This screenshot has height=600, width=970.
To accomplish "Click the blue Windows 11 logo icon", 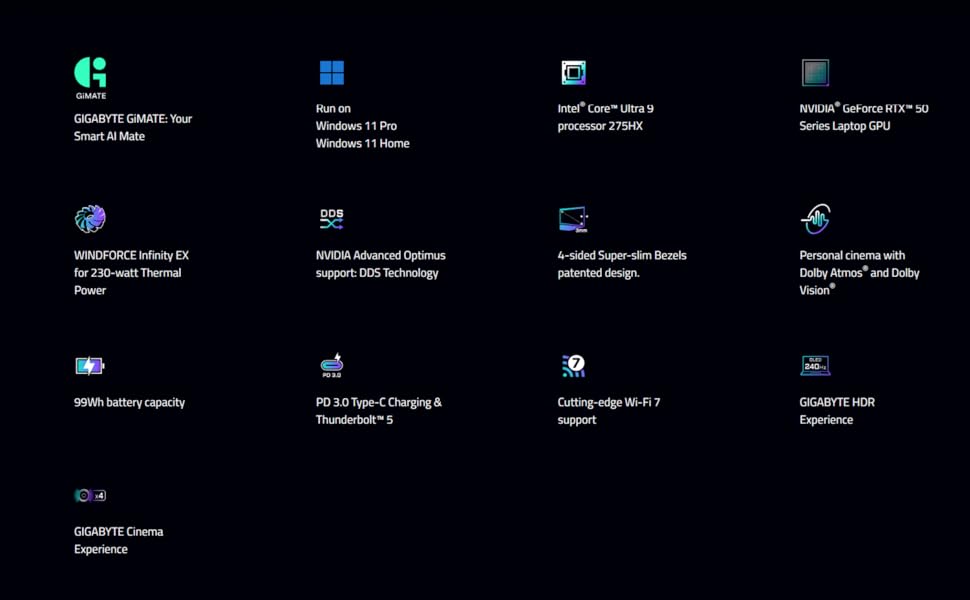I will coord(332,72).
